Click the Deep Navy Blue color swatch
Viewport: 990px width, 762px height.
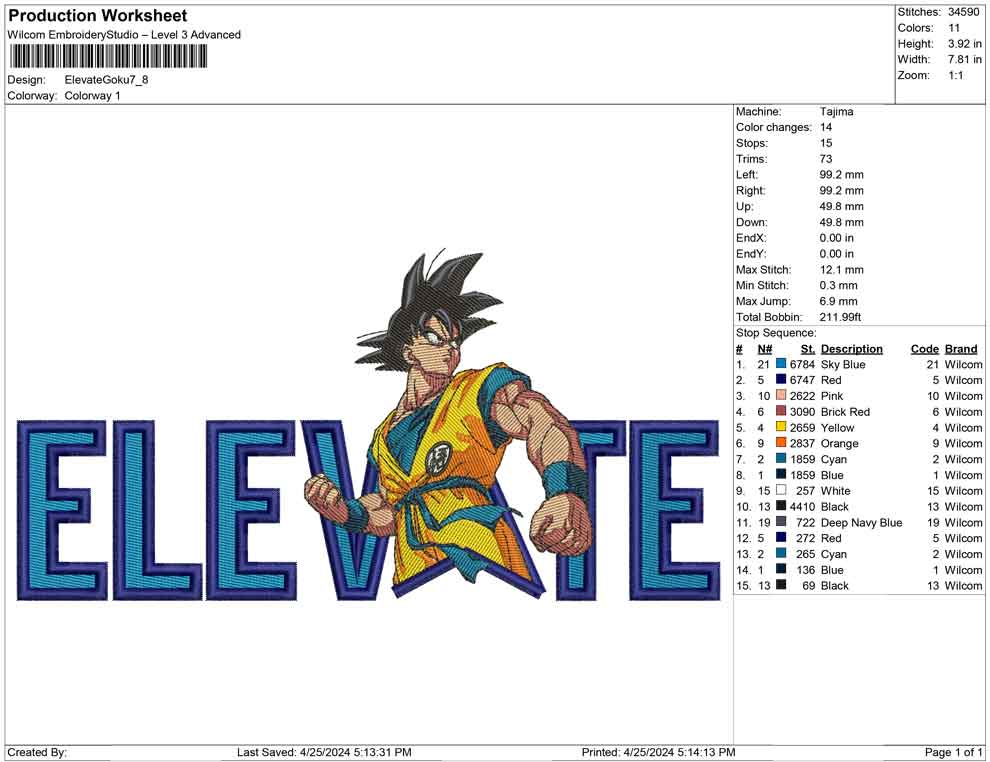[780, 522]
